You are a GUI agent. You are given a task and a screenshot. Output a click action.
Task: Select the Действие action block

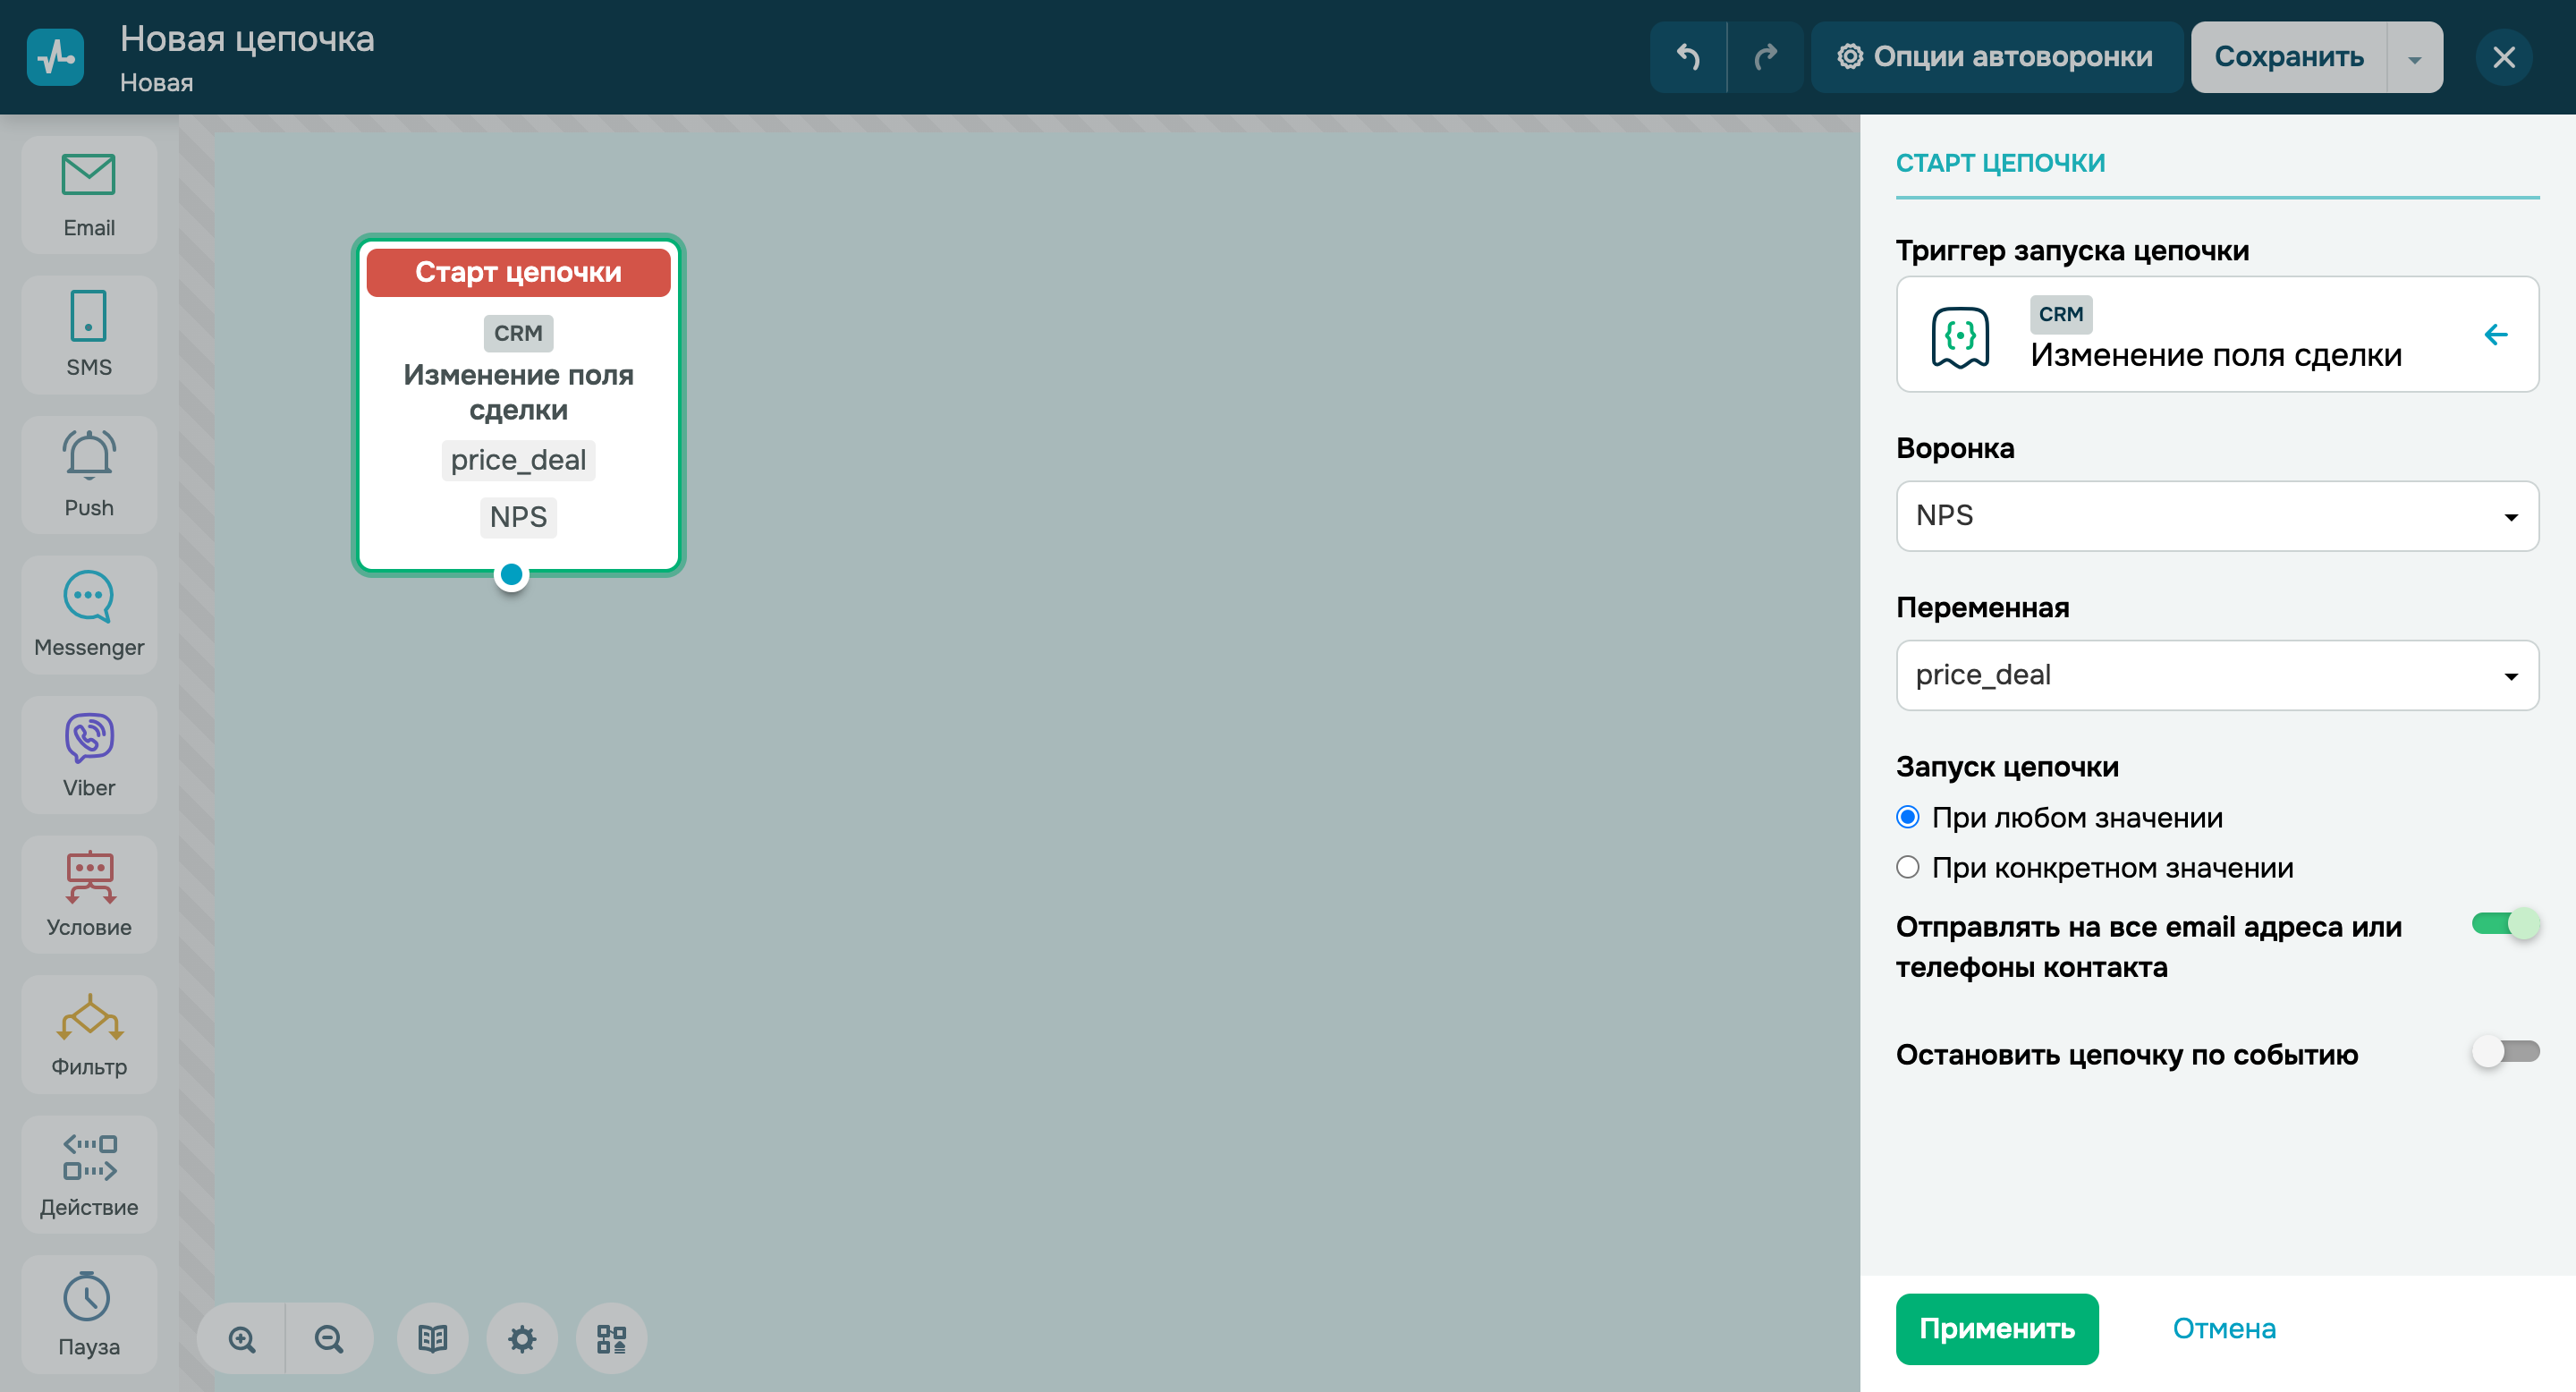[89, 1174]
